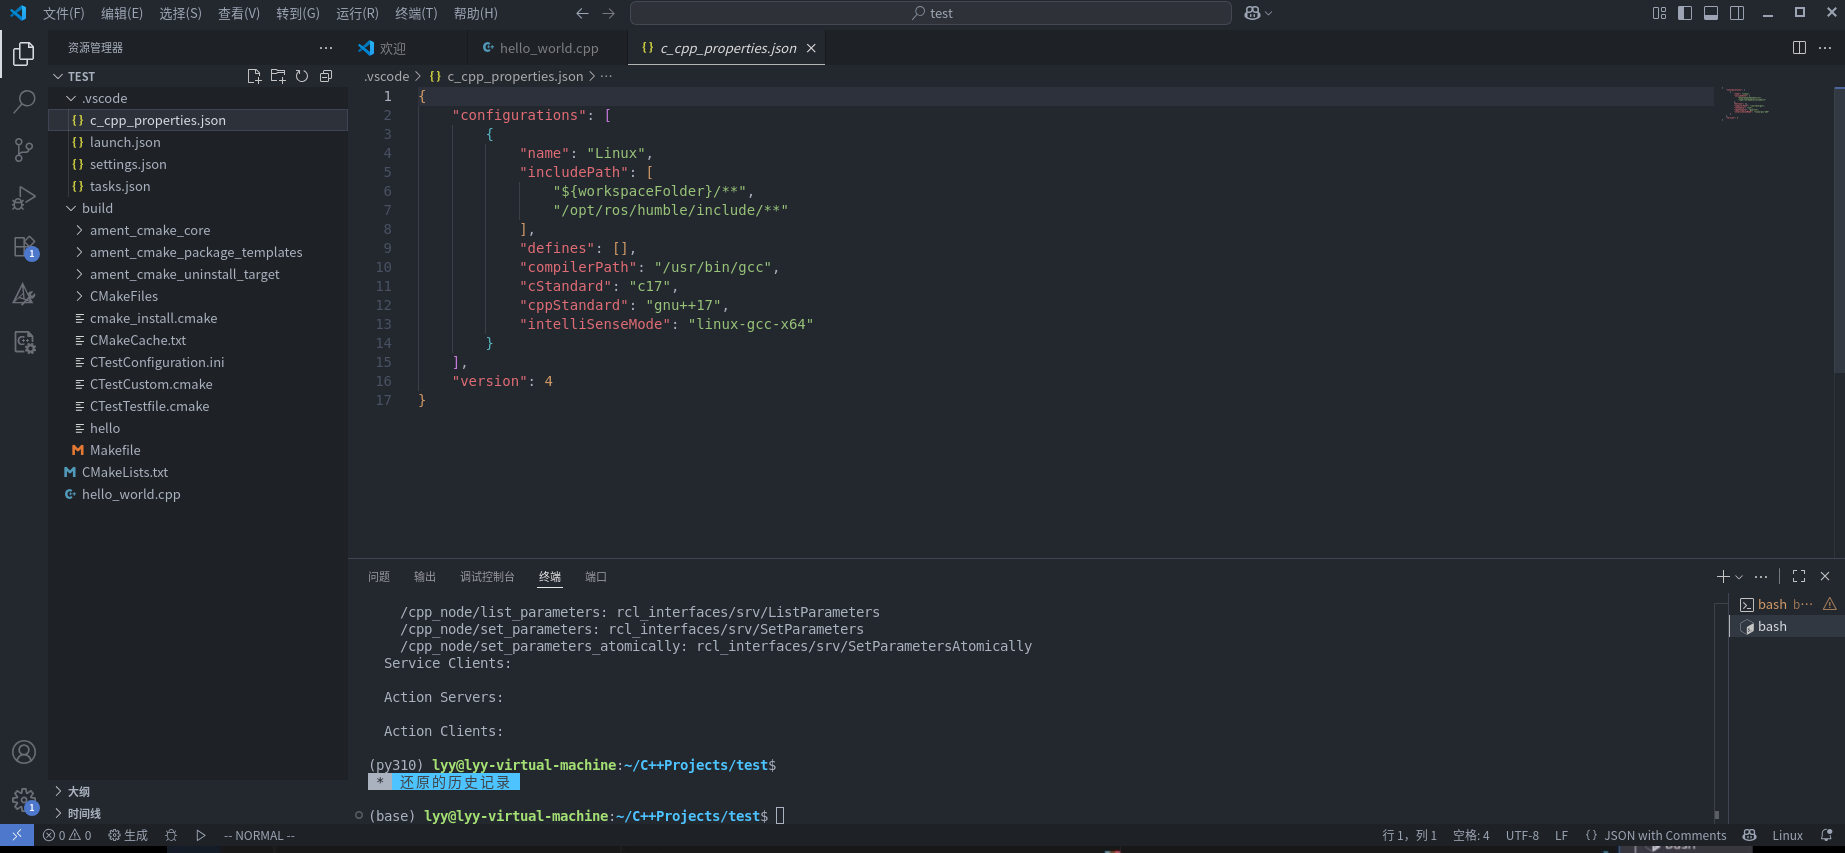1845x853 pixels.
Task: Open the Run and Debug view
Action: tap(24, 198)
